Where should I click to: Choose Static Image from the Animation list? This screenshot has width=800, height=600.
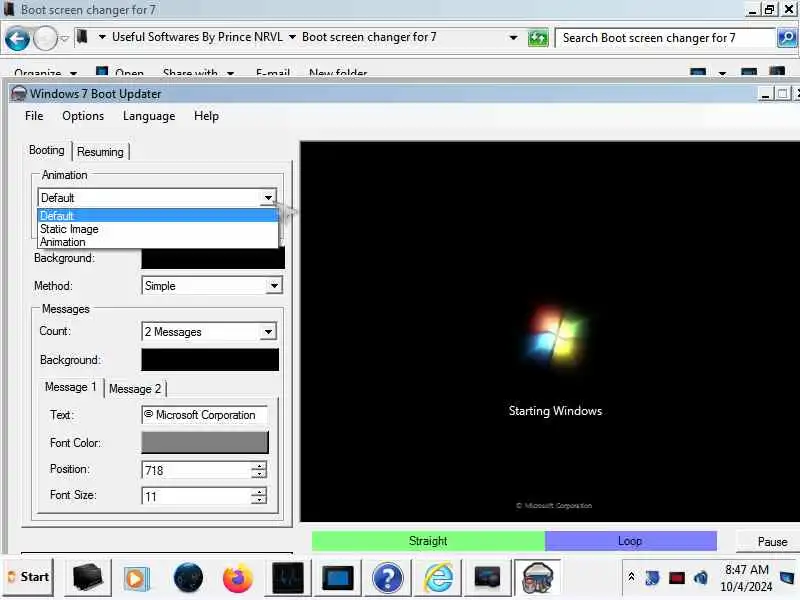point(158,229)
